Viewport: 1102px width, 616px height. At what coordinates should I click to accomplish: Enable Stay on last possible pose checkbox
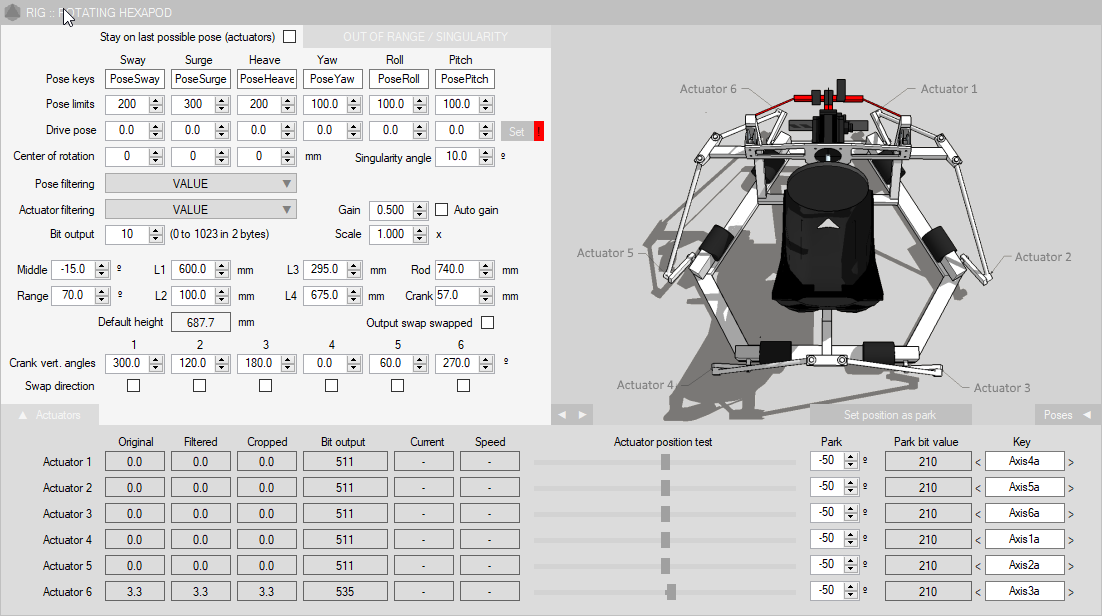(x=289, y=37)
